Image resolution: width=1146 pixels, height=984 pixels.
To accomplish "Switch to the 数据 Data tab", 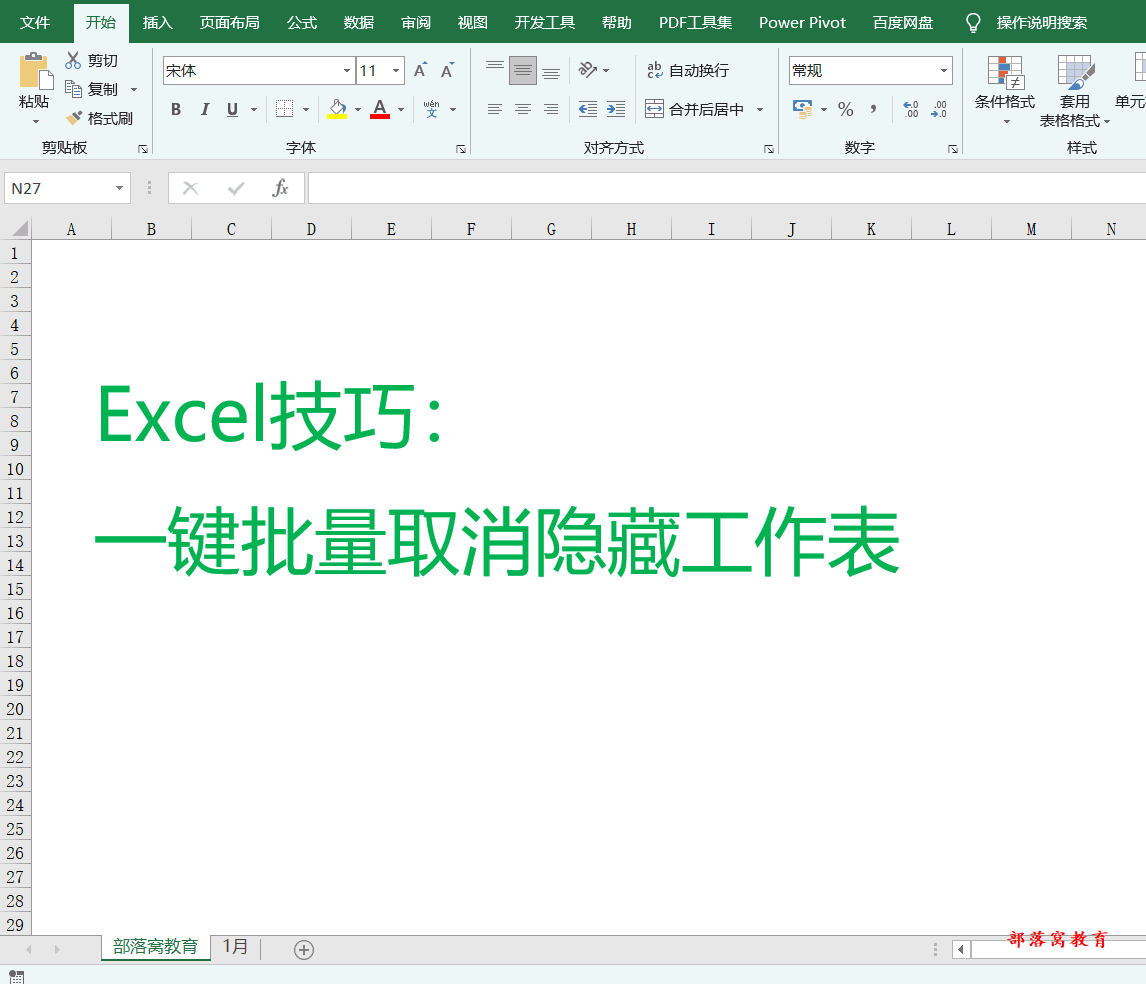I will click(x=359, y=23).
